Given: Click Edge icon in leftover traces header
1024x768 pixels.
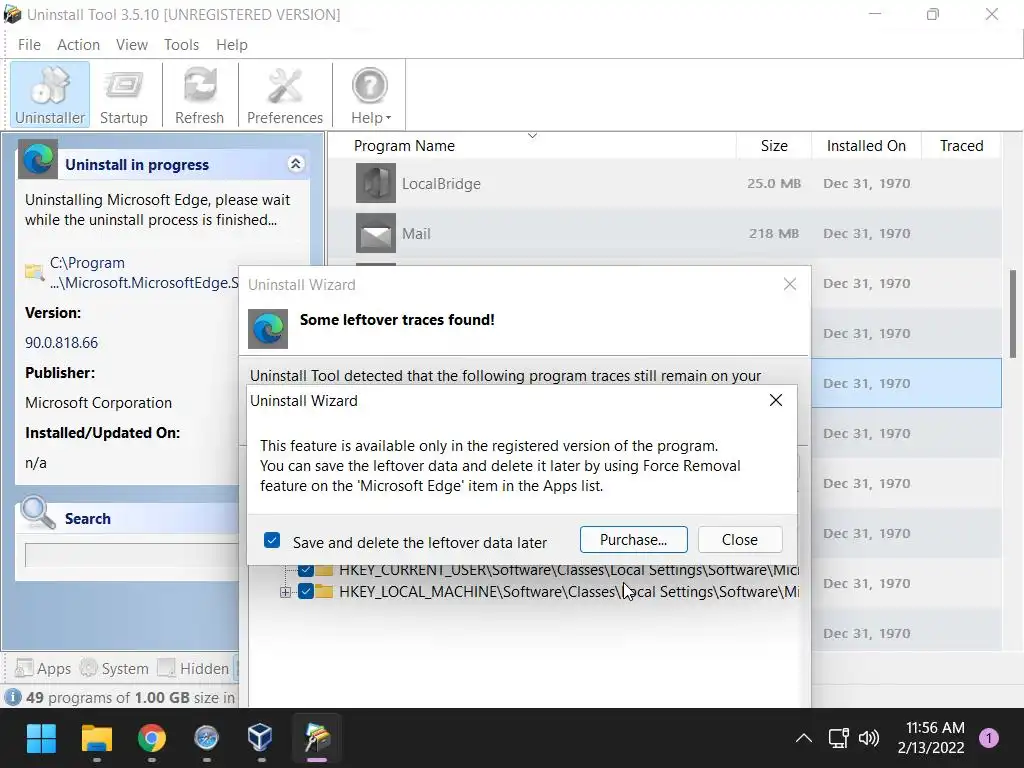Looking at the screenshot, I should coord(268,328).
